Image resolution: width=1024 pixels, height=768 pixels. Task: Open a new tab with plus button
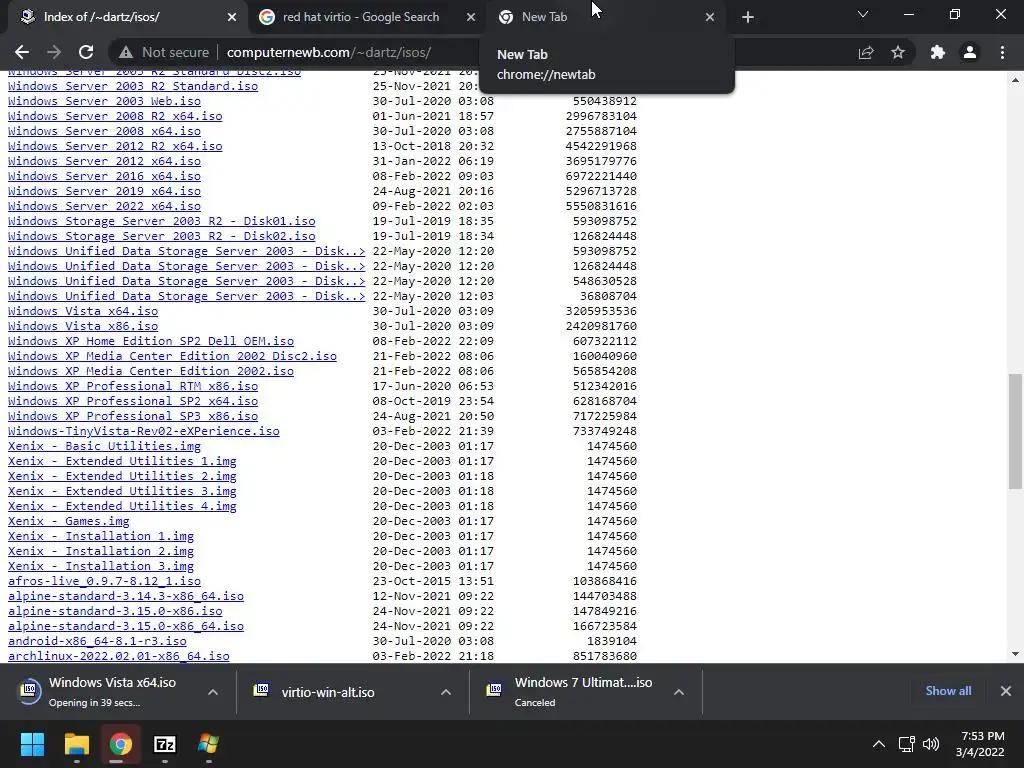(748, 17)
